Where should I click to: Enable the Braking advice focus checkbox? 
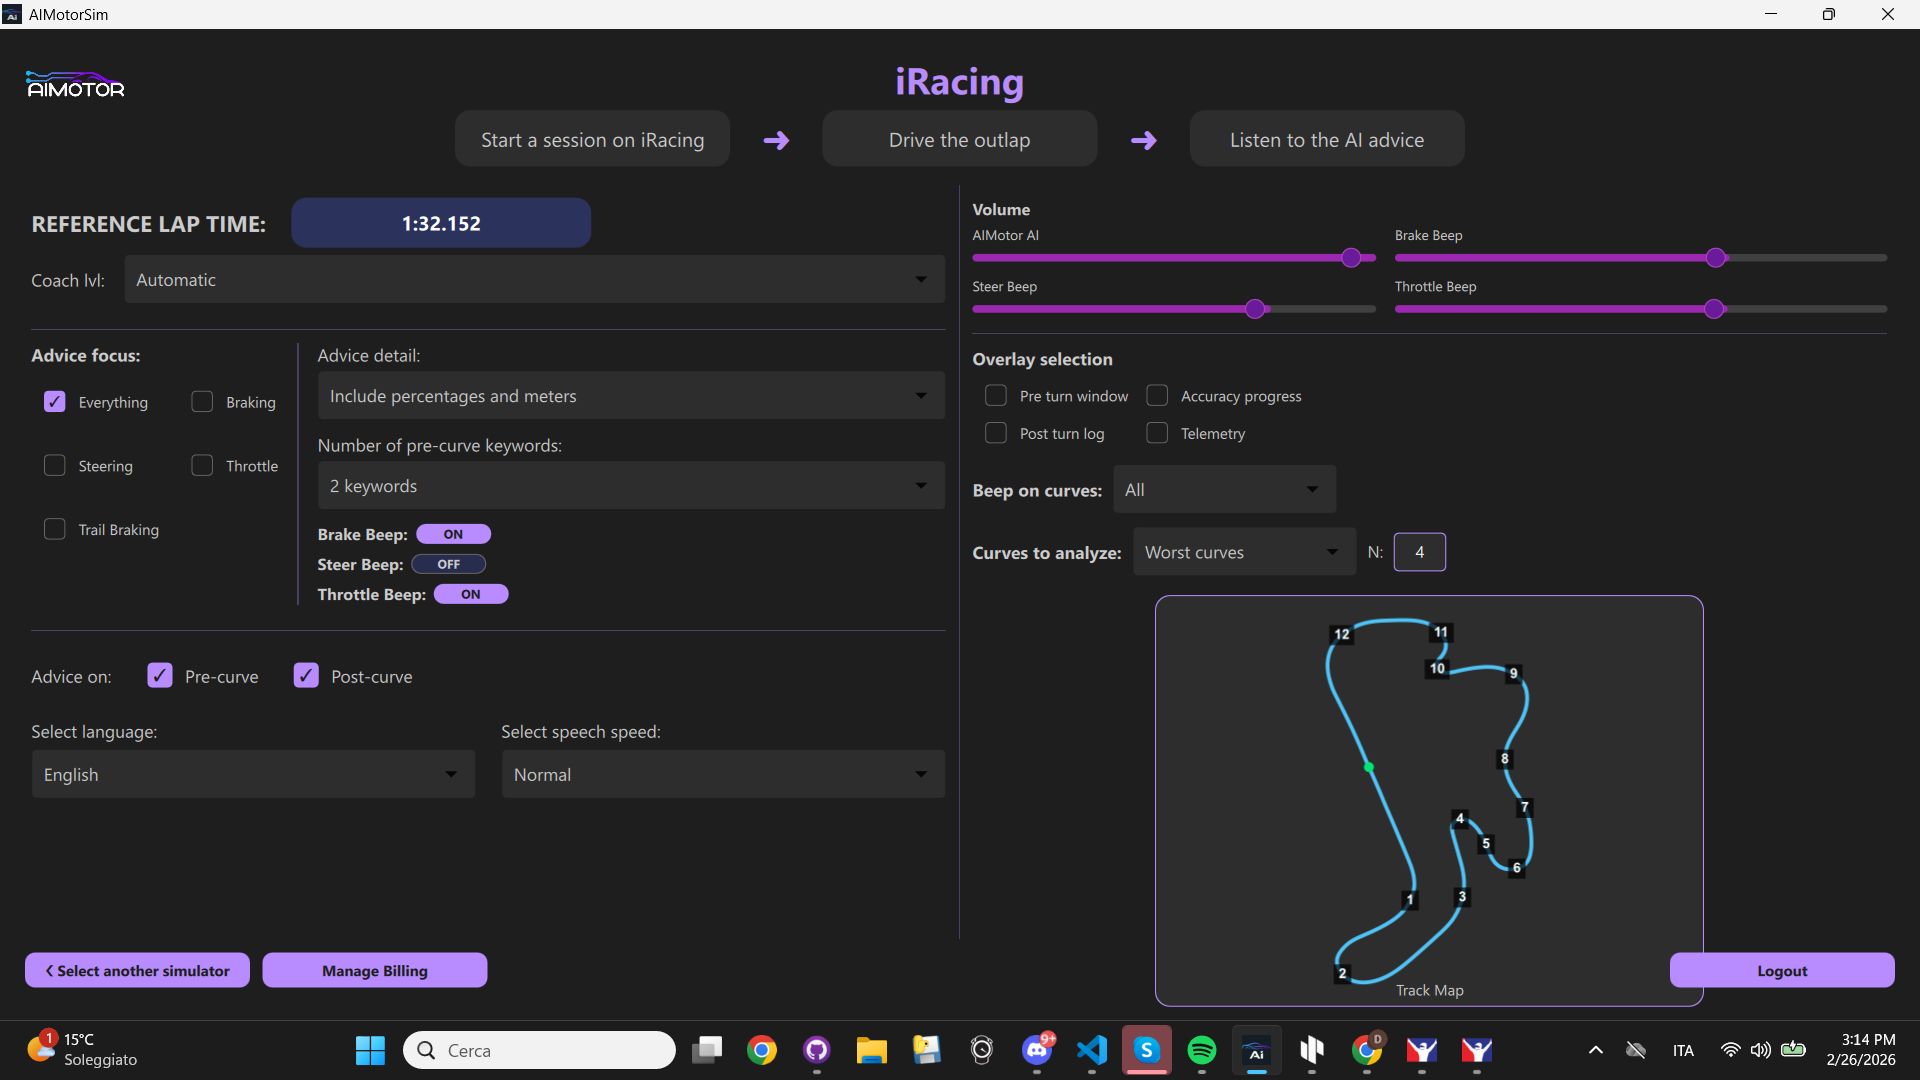point(202,402)
